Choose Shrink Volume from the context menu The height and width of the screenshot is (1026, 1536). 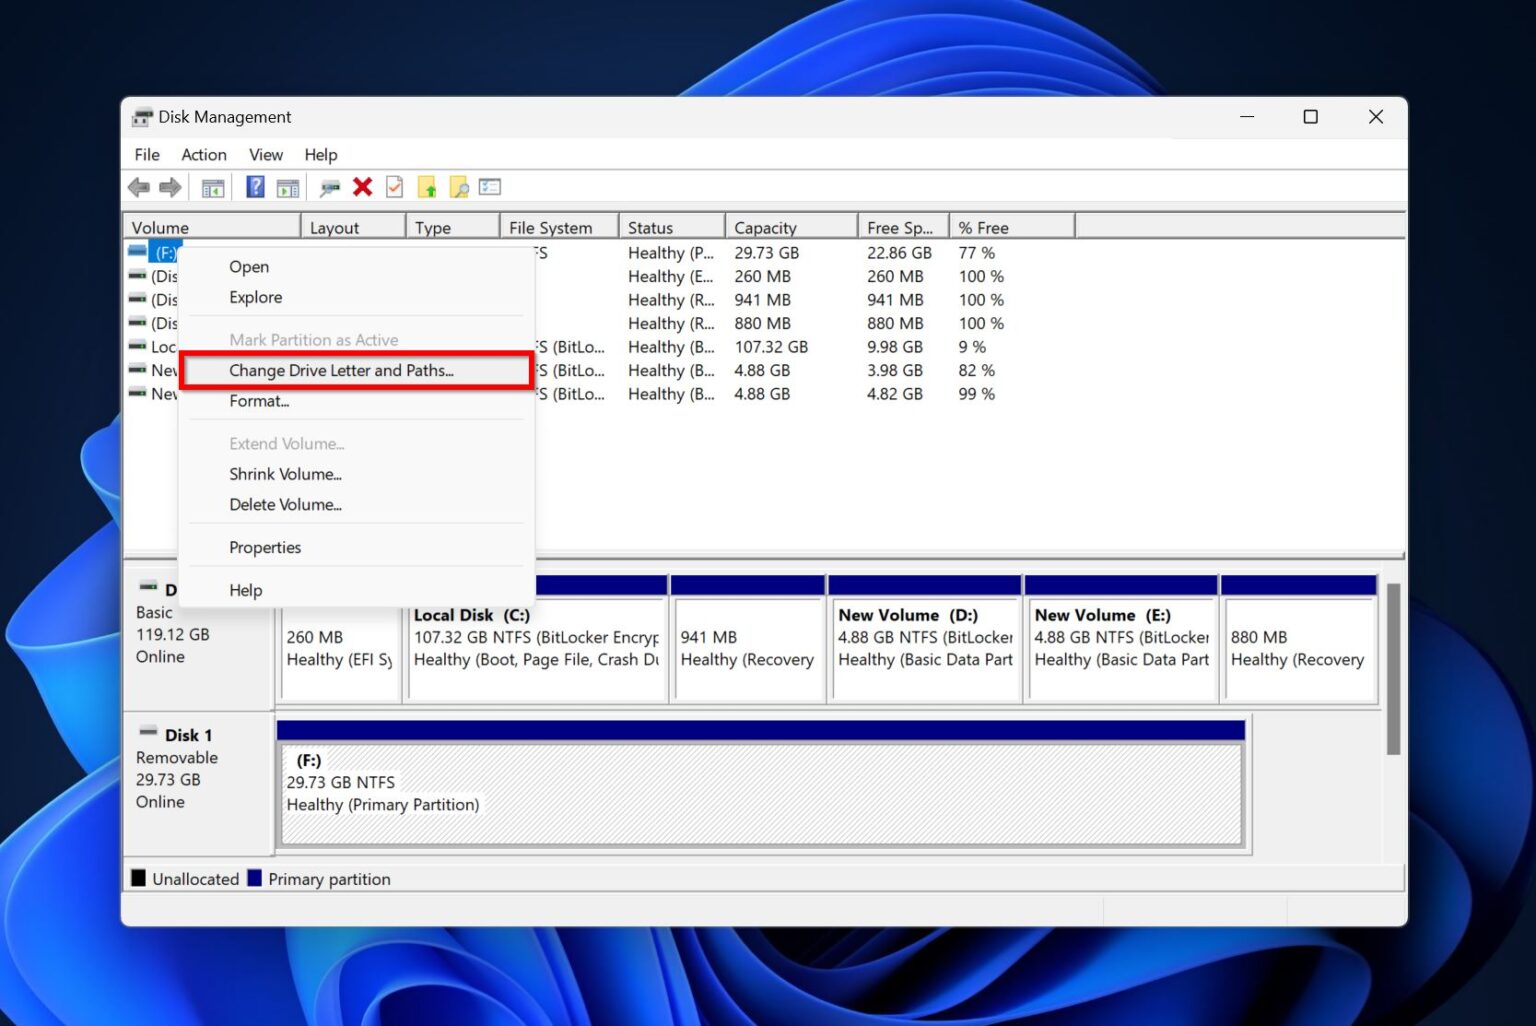pos(285,474)
